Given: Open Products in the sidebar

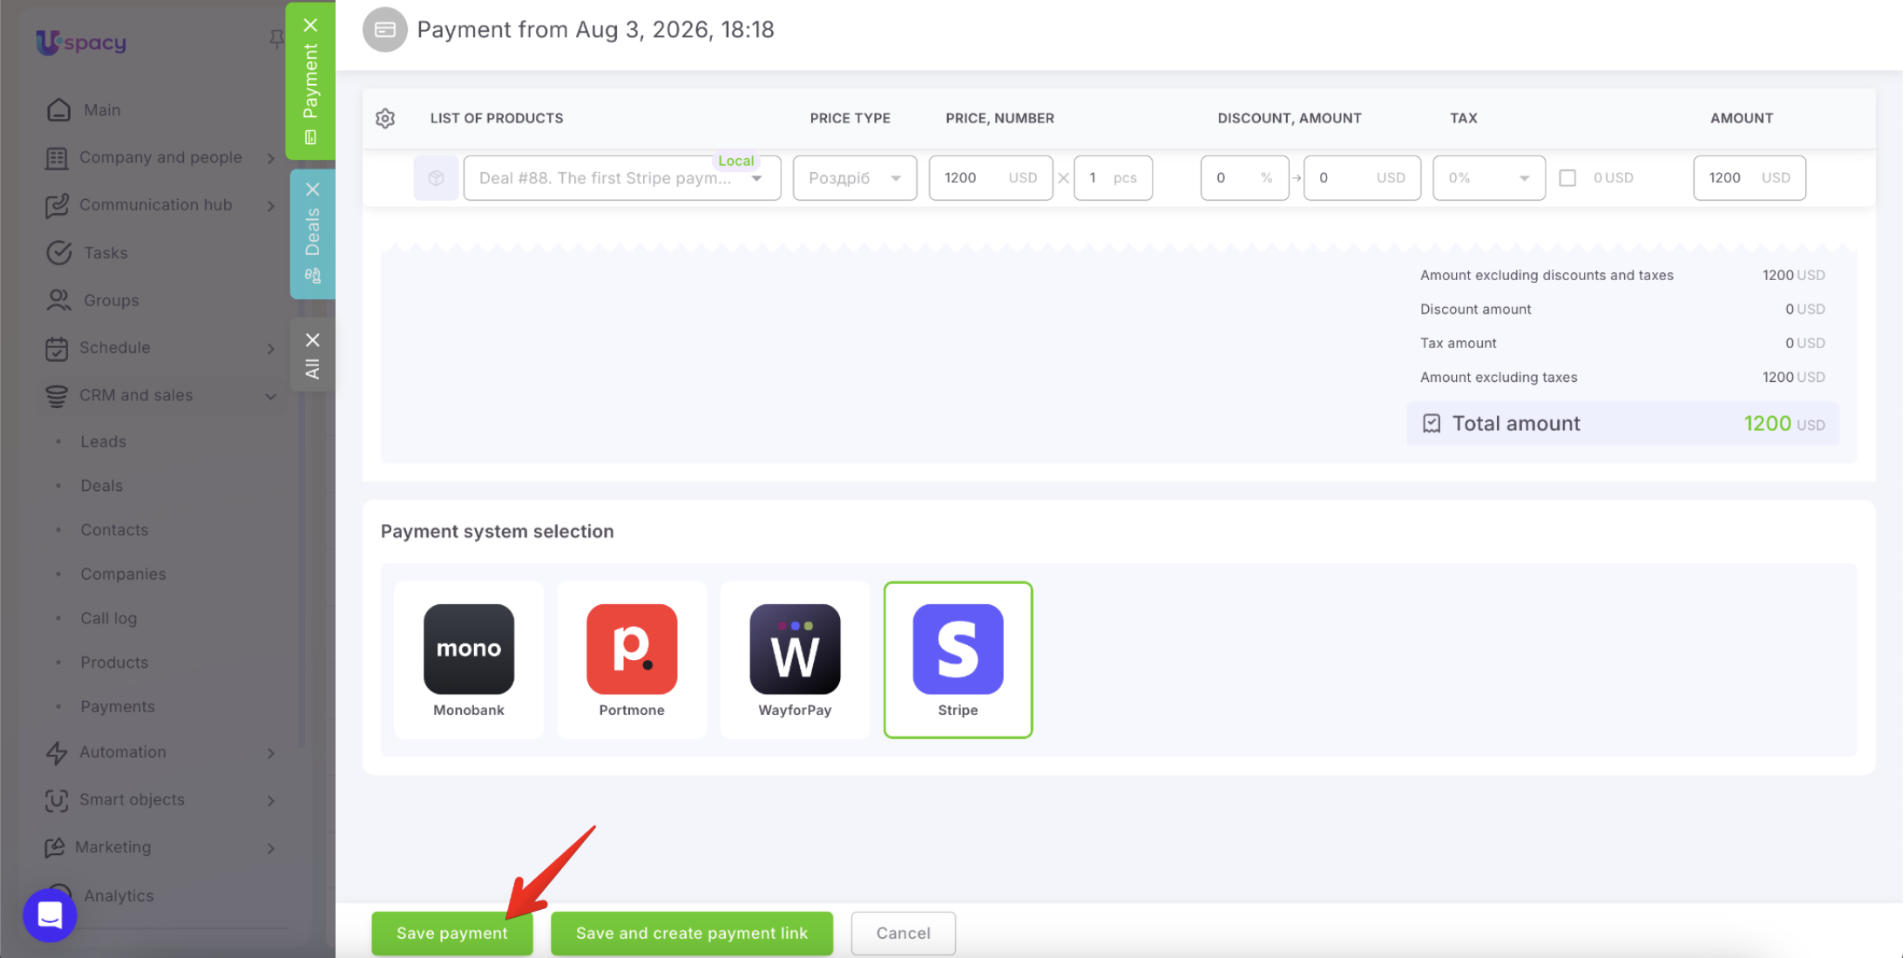Looking at the screenshot, I should pyautogui.click(x=114, y=662).
